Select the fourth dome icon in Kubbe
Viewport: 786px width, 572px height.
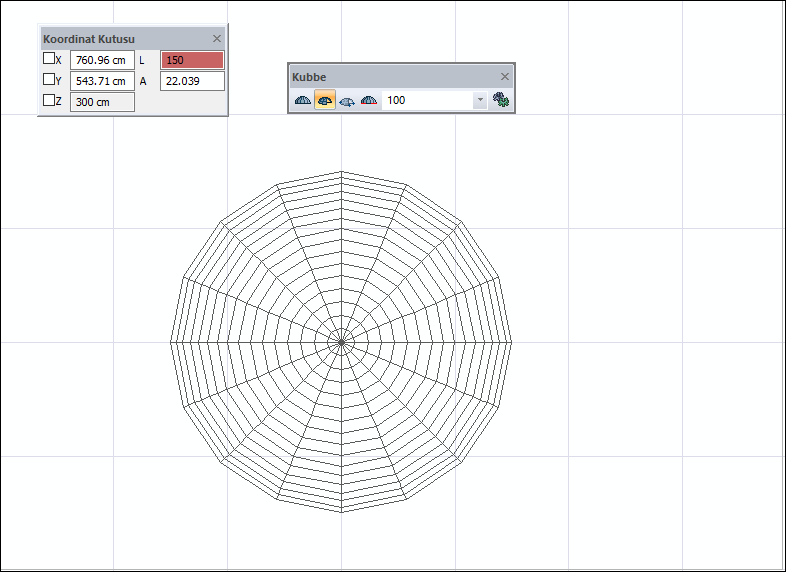tap(369, 100)
